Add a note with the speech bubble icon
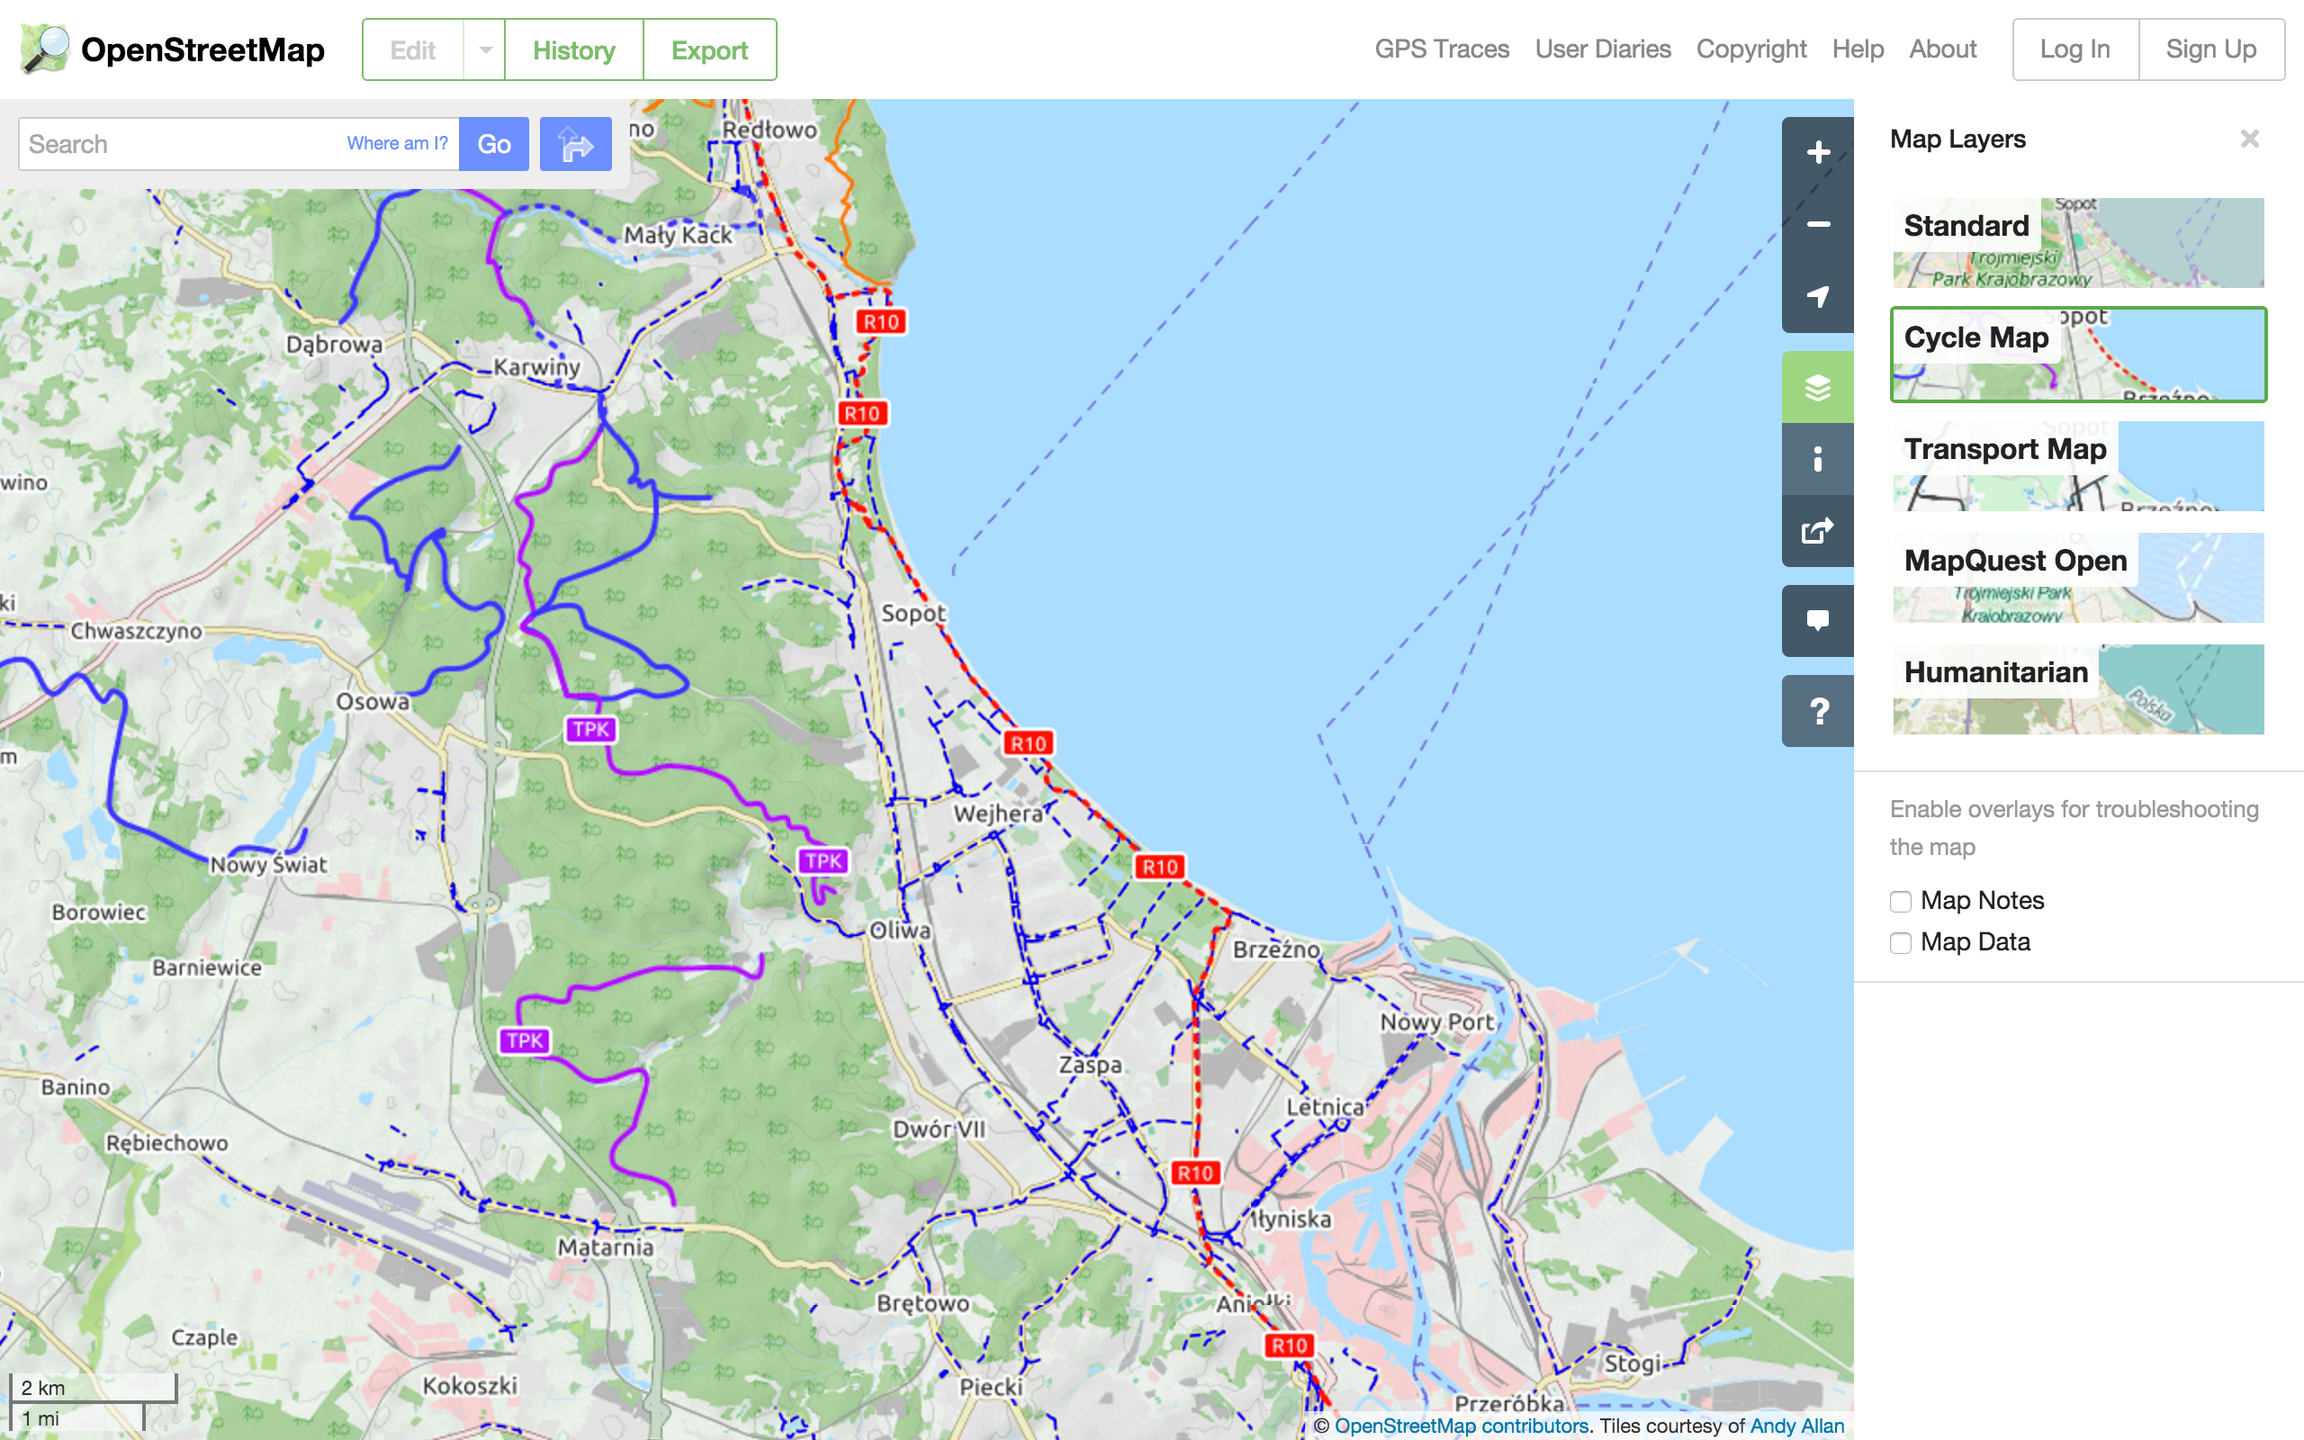The image size is (2304, 1440). pos(1818,621)
